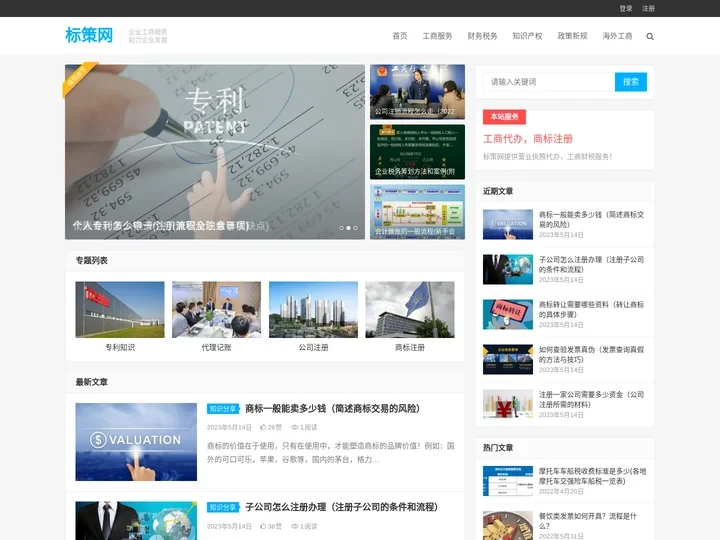Click sidebar 注册一家公司 thumbnail with ¥ symbol
The height and width of the screenshot is (540, 720).
coord(508,405)
